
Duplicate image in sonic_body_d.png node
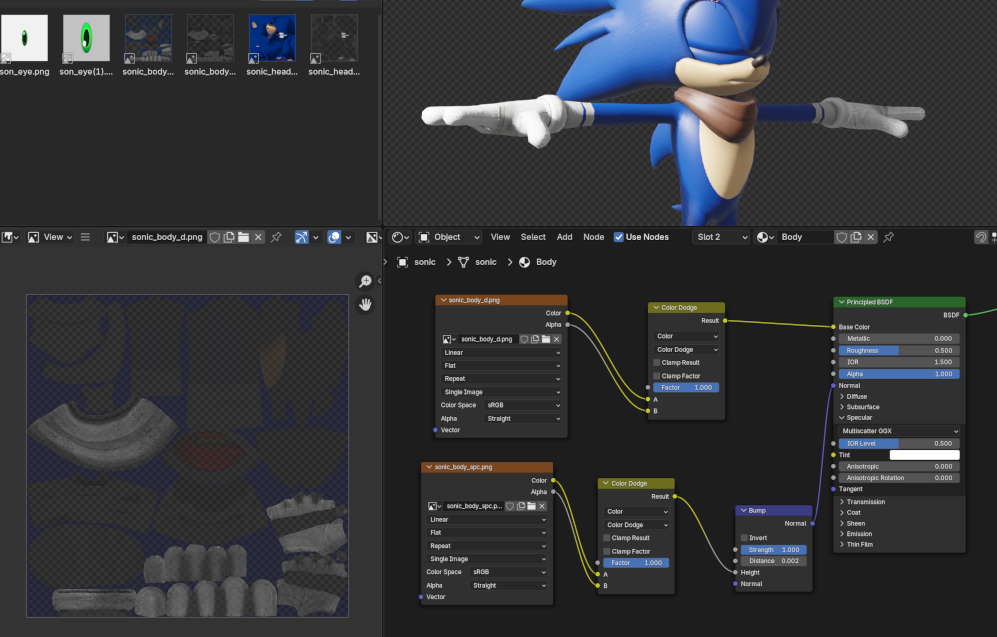[535, 339]
